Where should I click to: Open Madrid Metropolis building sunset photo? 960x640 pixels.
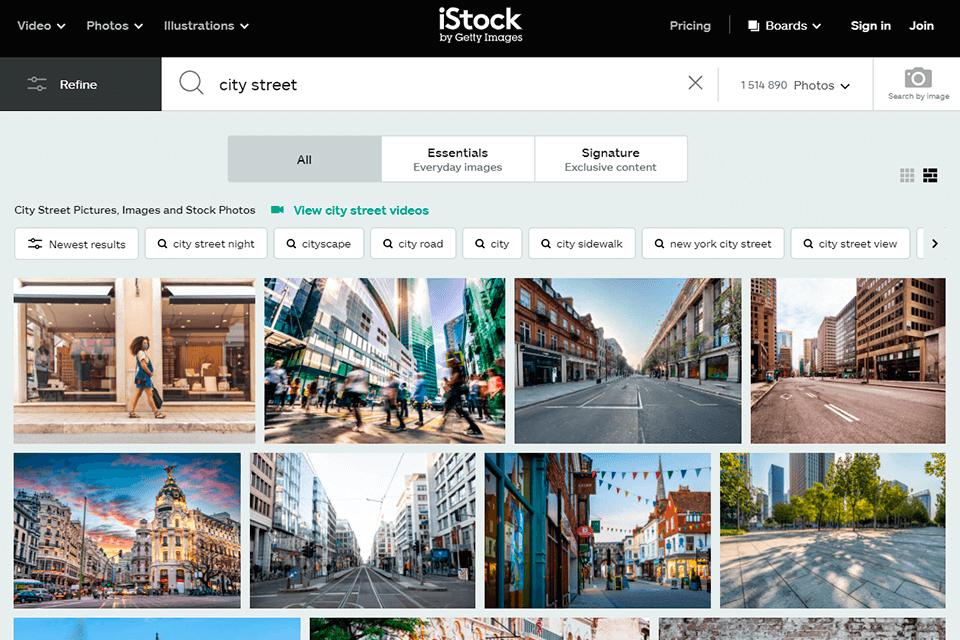(127, 530)
